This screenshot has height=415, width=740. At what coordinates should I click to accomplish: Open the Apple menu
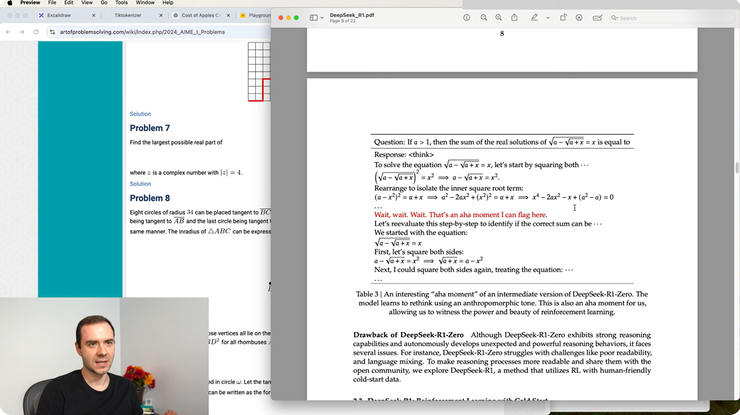click(x=8, y=3)
